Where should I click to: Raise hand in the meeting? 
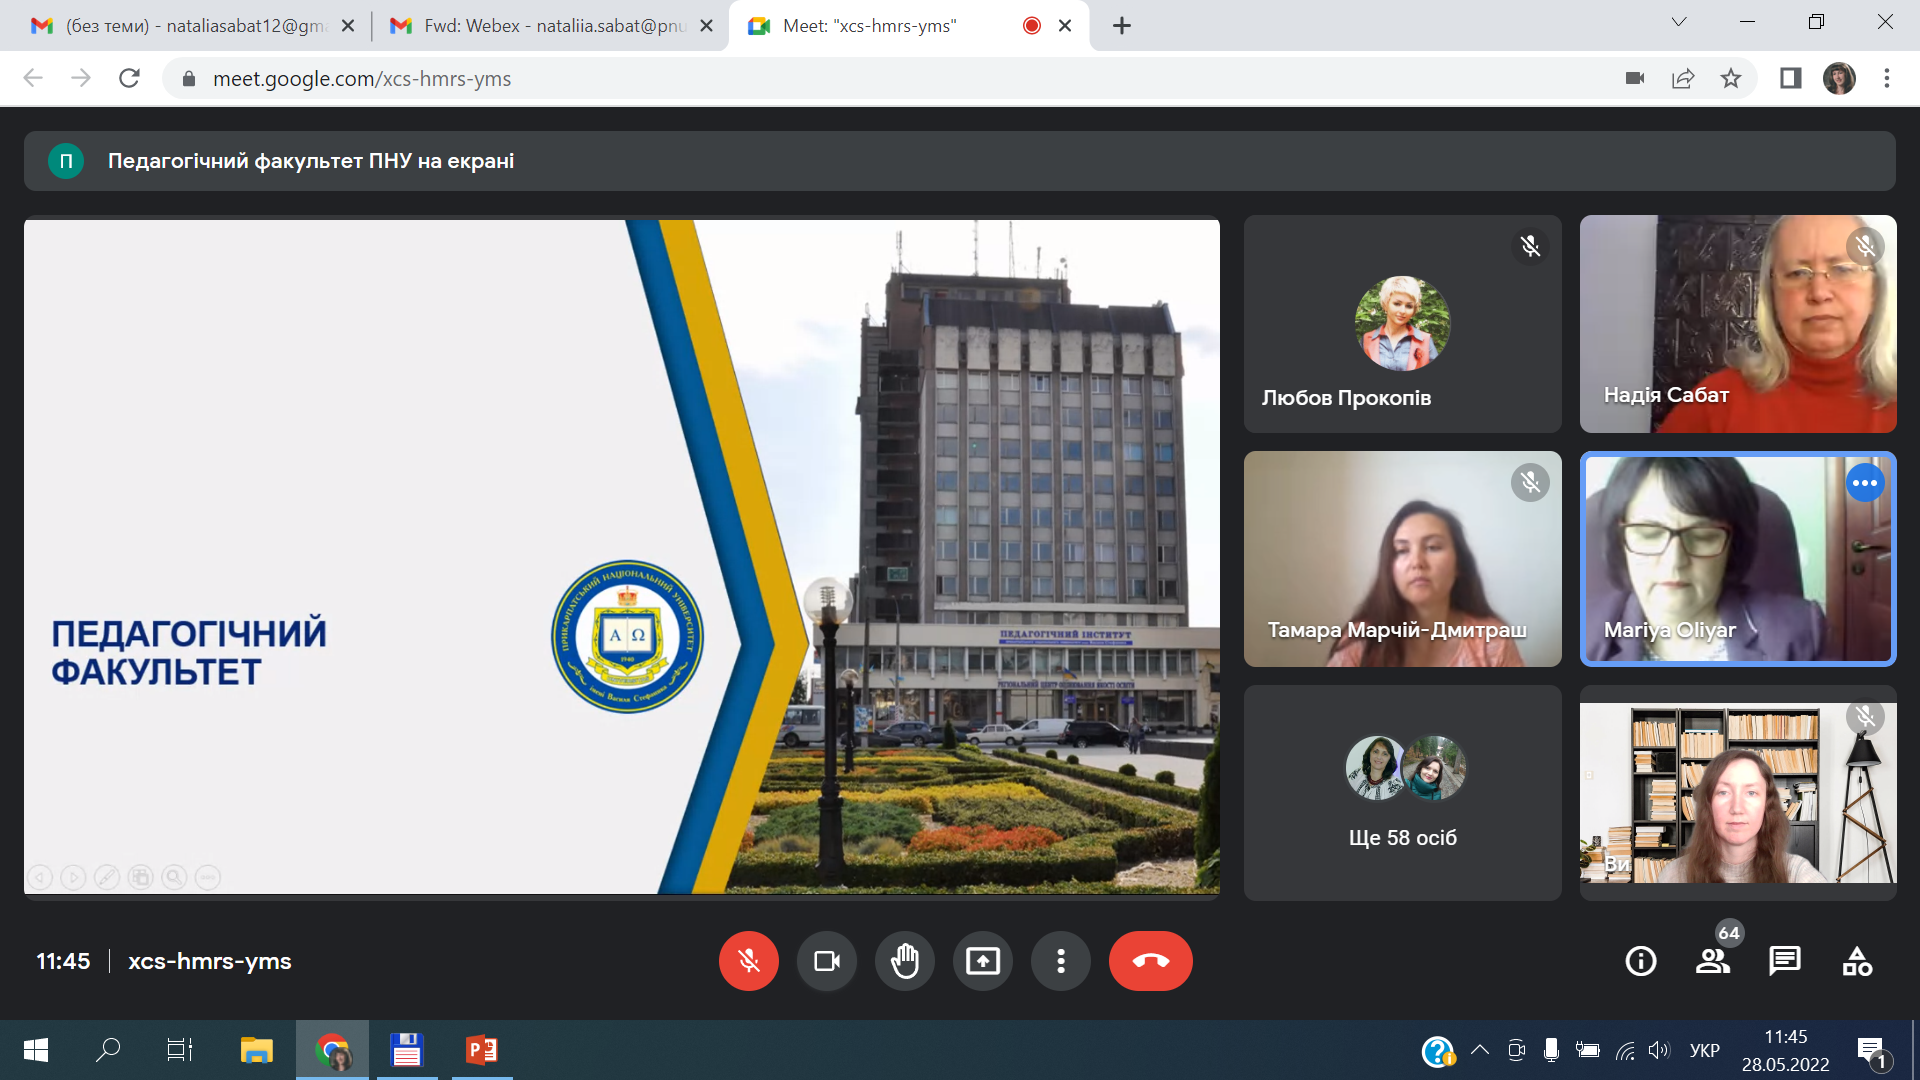pos(905,961)
